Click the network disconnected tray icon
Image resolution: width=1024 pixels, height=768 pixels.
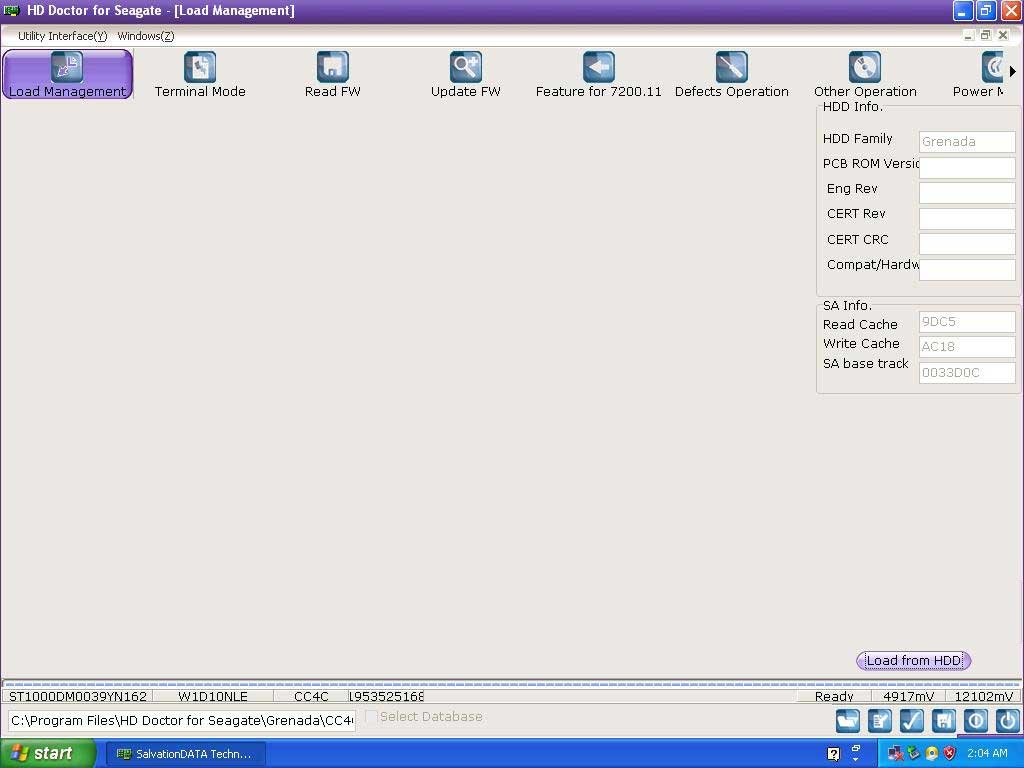(895, 754)
